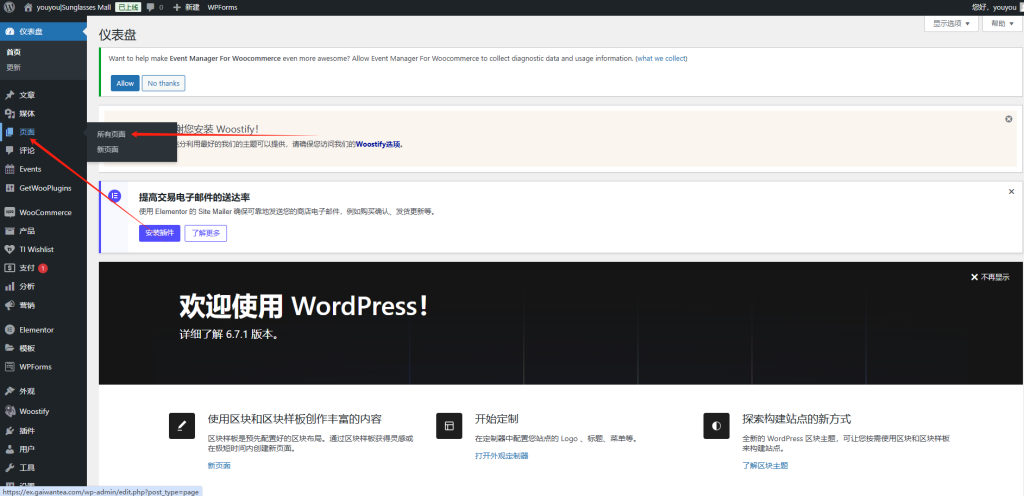The image size is (1024, 496).
Task: Click the Allow button
Action: pyautogui.click(x=125, y=84)
